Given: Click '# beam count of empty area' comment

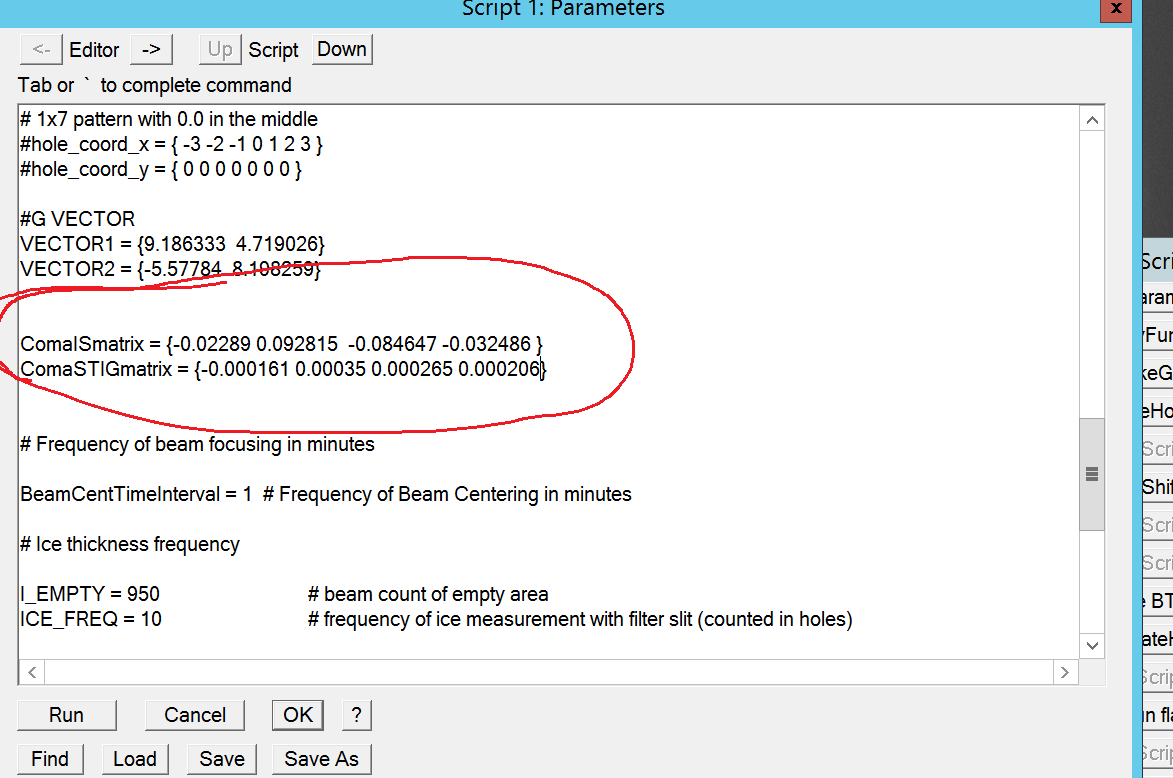Looking at the screenshot, I should click(428, 594).
